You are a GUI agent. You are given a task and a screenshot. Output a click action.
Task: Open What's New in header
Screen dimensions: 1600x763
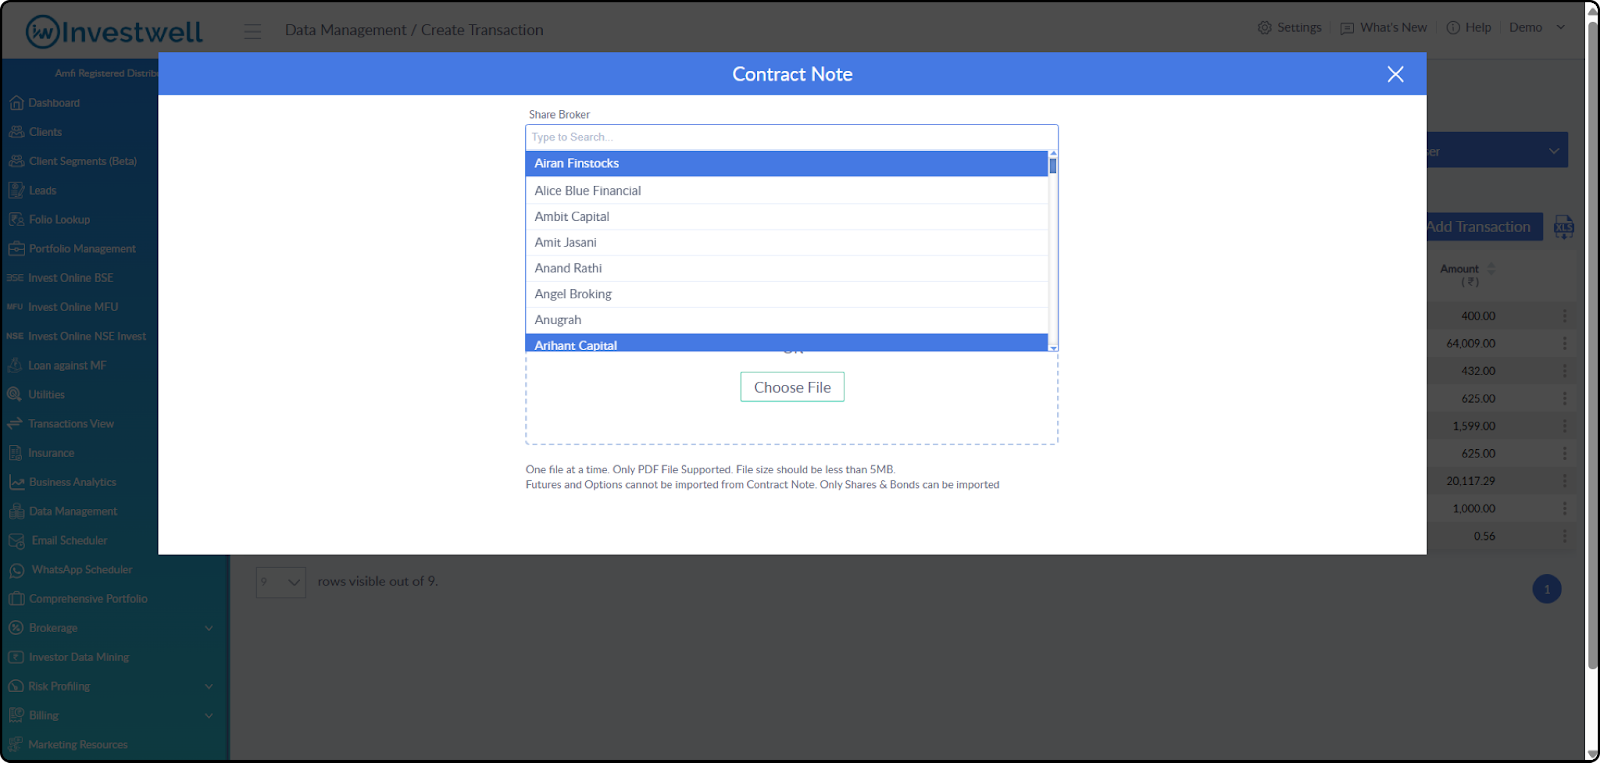[1383, 28]
